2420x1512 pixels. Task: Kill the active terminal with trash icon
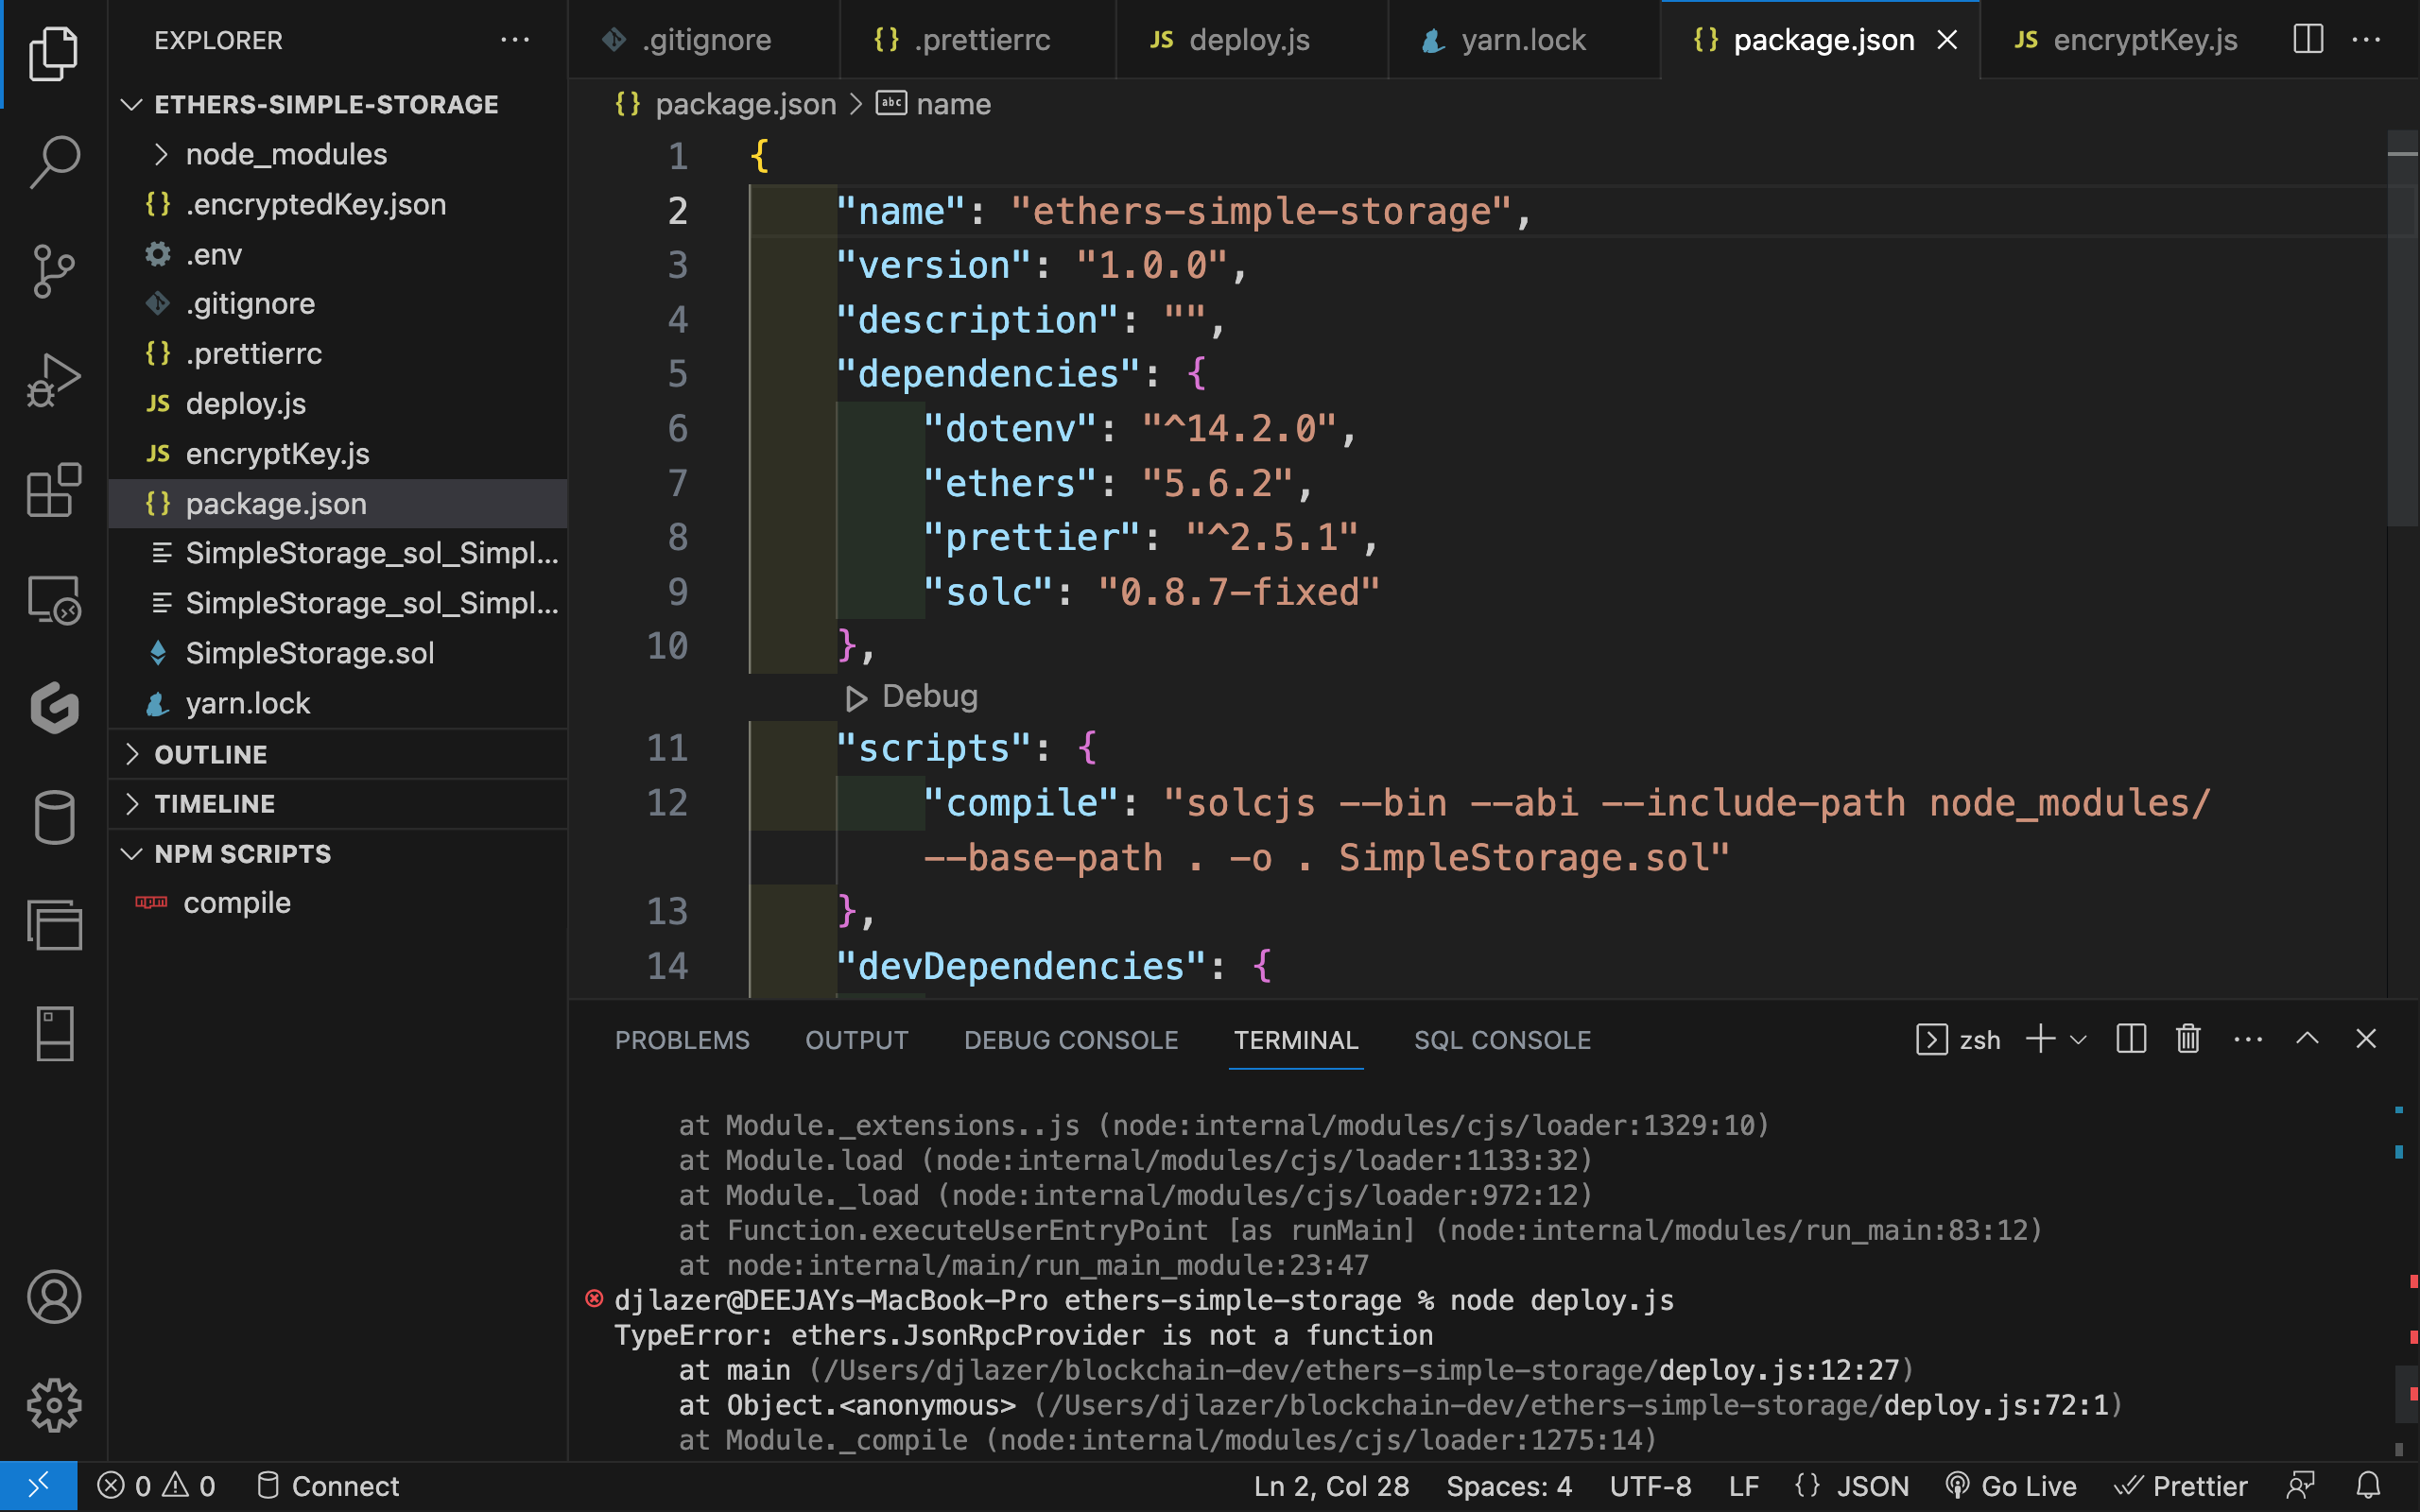(x=2187, y=1039)
